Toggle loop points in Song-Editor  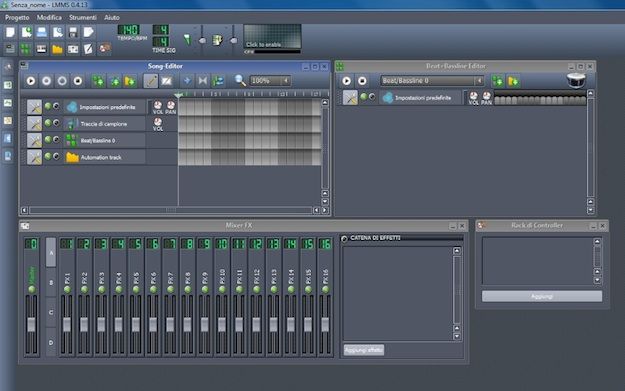tap(202, 81)
